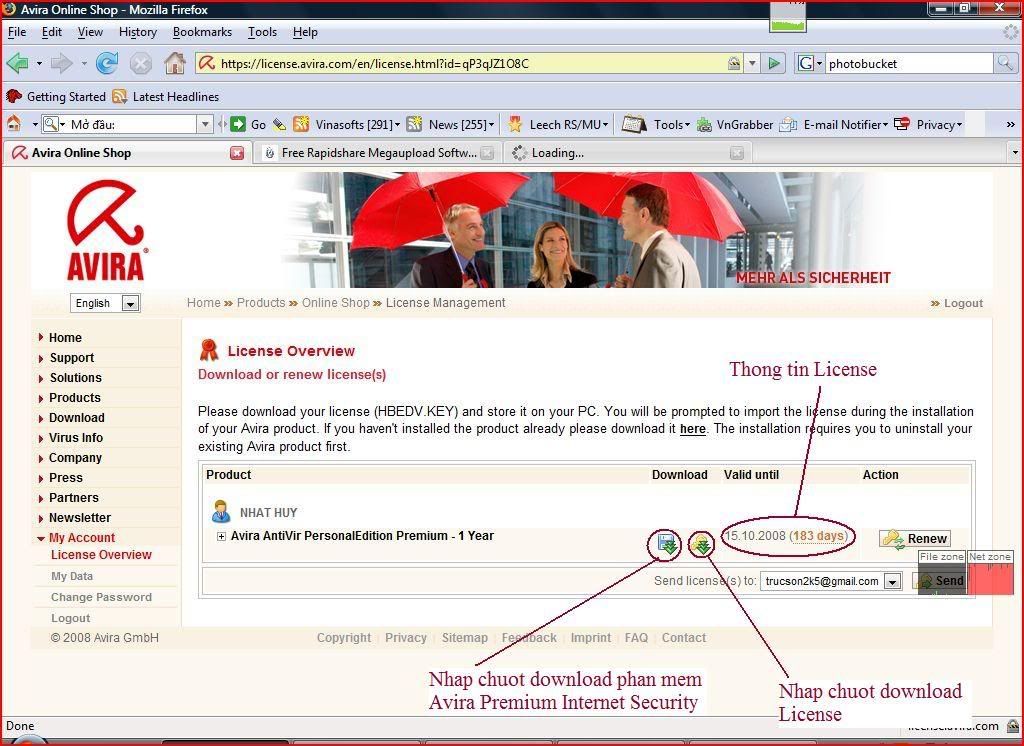Expand the address bar URL history dropdown
Viewport: 1024px width, 746px height.
pyautogui.click(x=752, y=63)
